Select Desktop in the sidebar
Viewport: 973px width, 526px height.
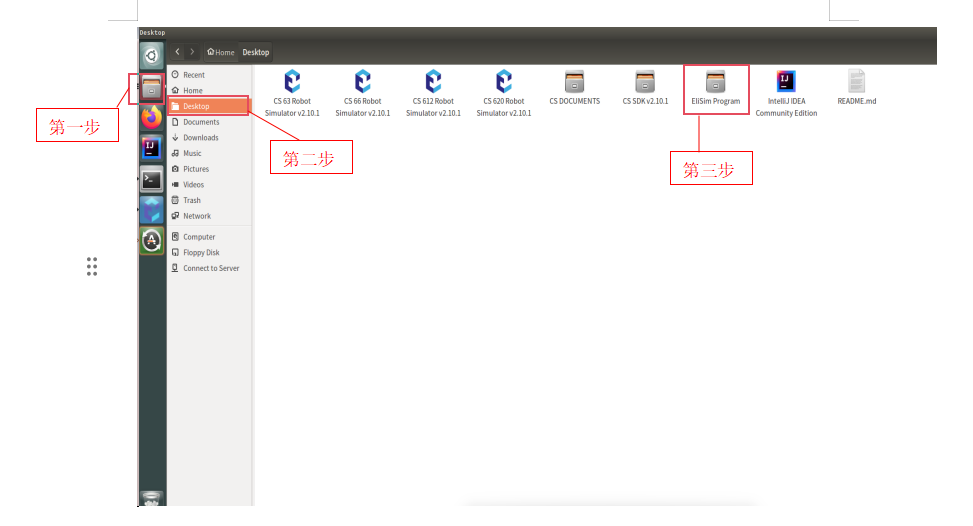click(x=196, y=106)
